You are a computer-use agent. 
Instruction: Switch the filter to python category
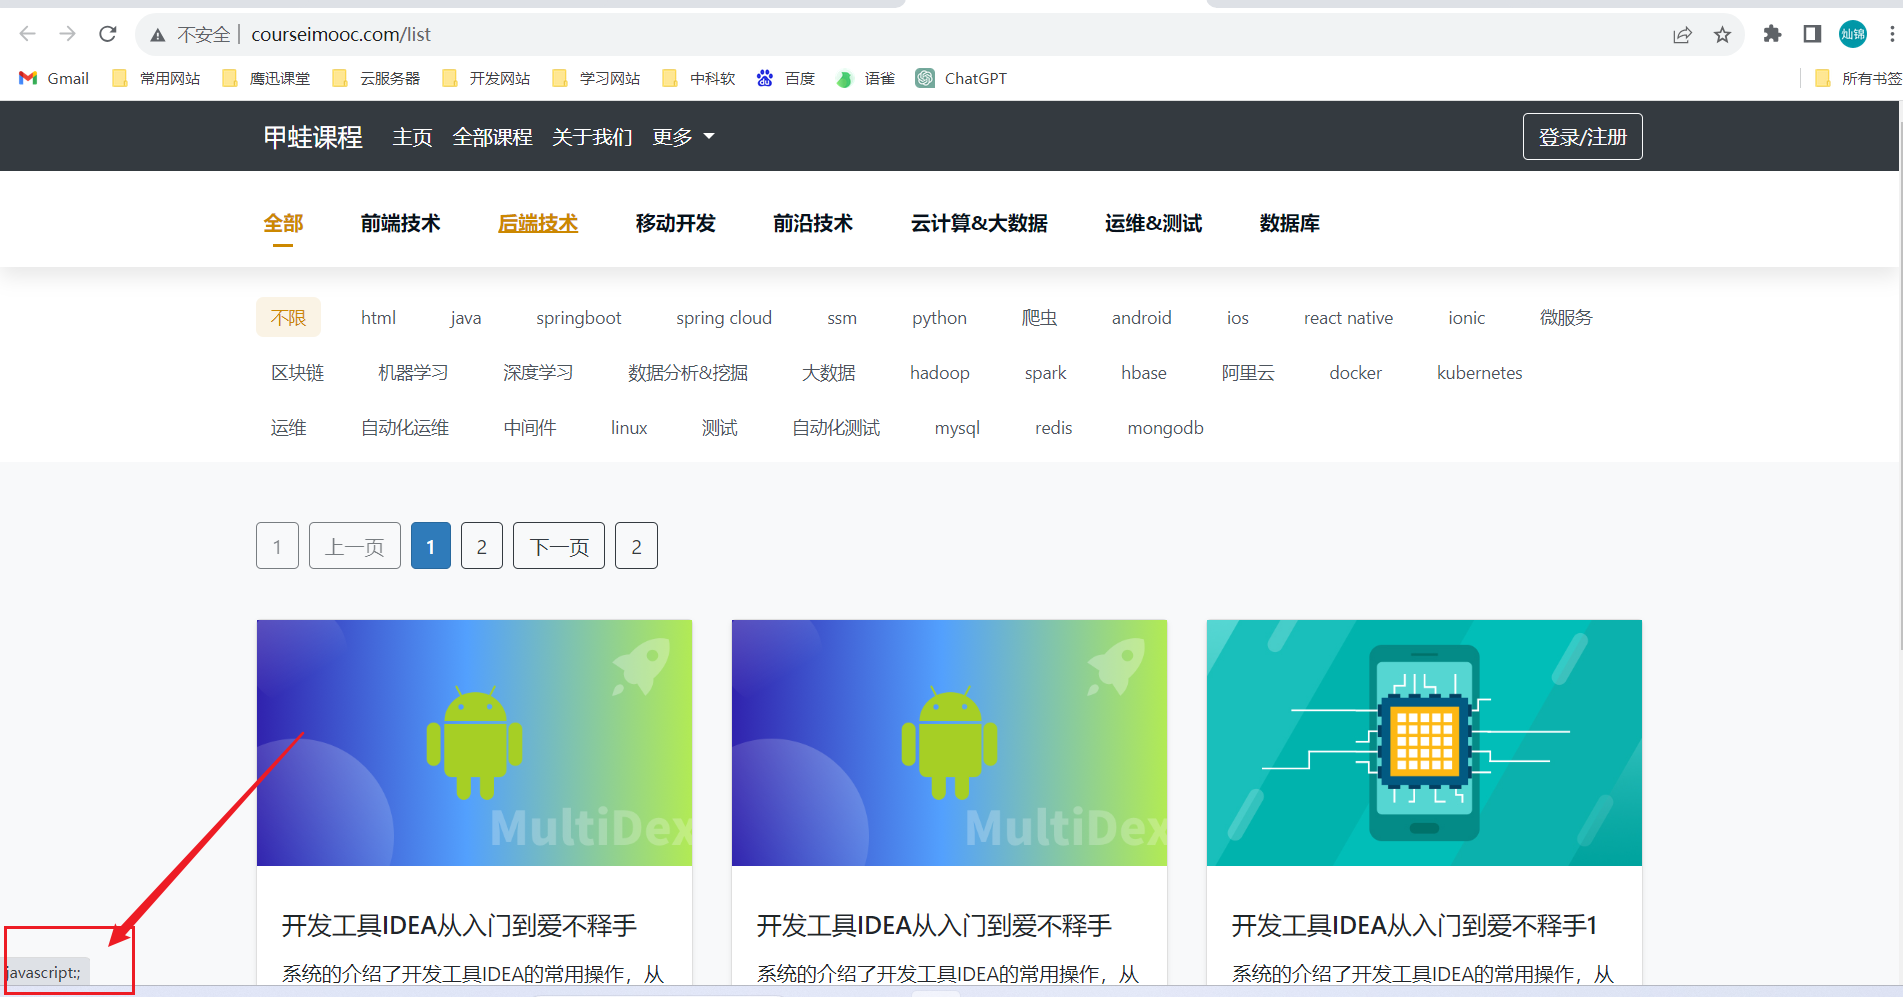click(938, 317)
